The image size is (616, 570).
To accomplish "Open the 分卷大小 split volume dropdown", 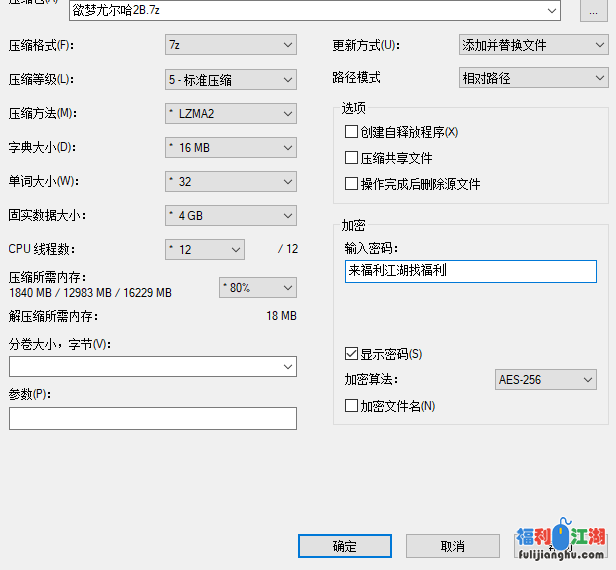I will (153, 367).
